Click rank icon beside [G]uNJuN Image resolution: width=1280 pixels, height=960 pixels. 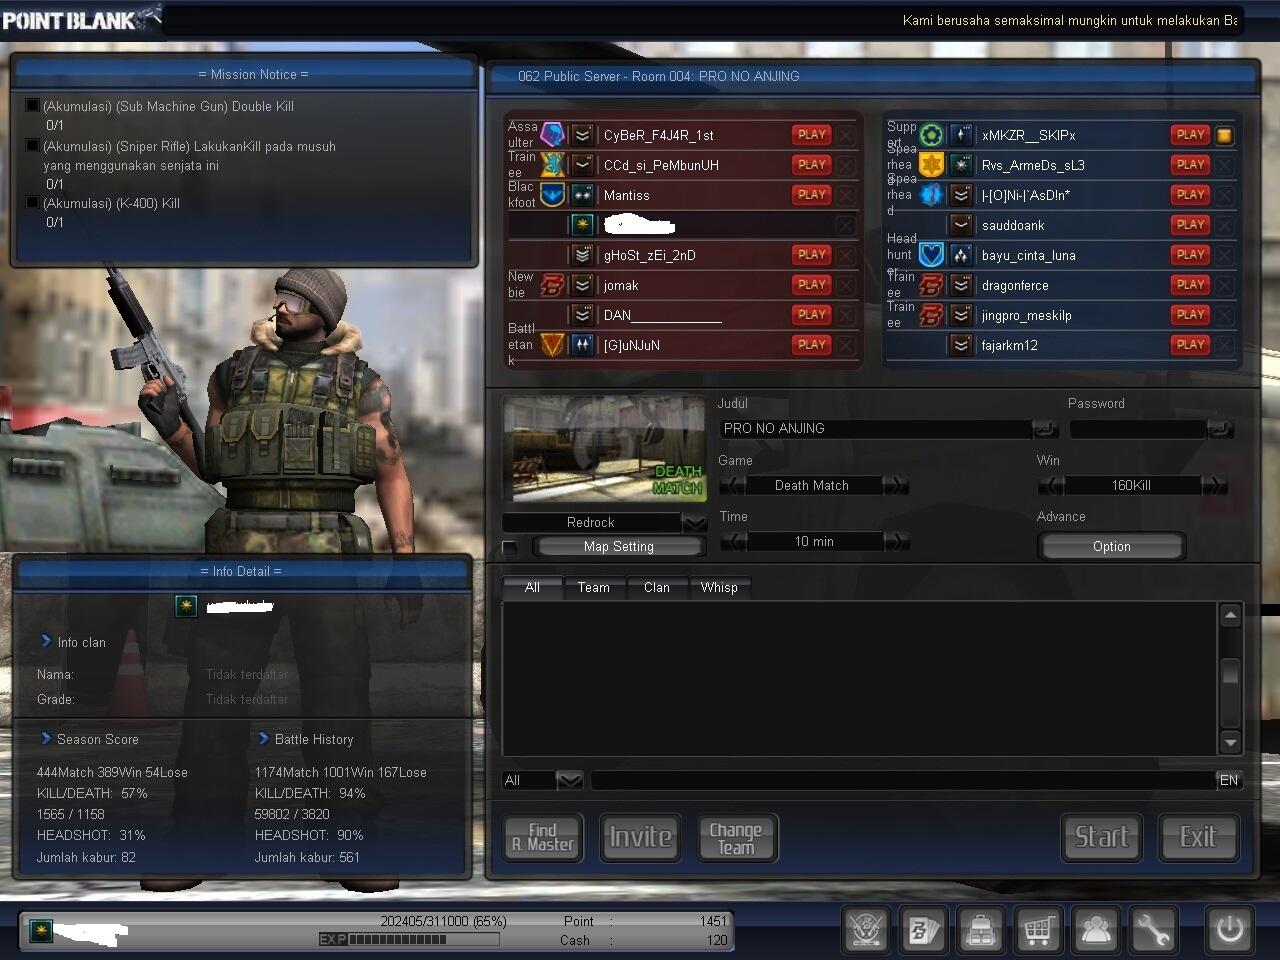(583, 345)
